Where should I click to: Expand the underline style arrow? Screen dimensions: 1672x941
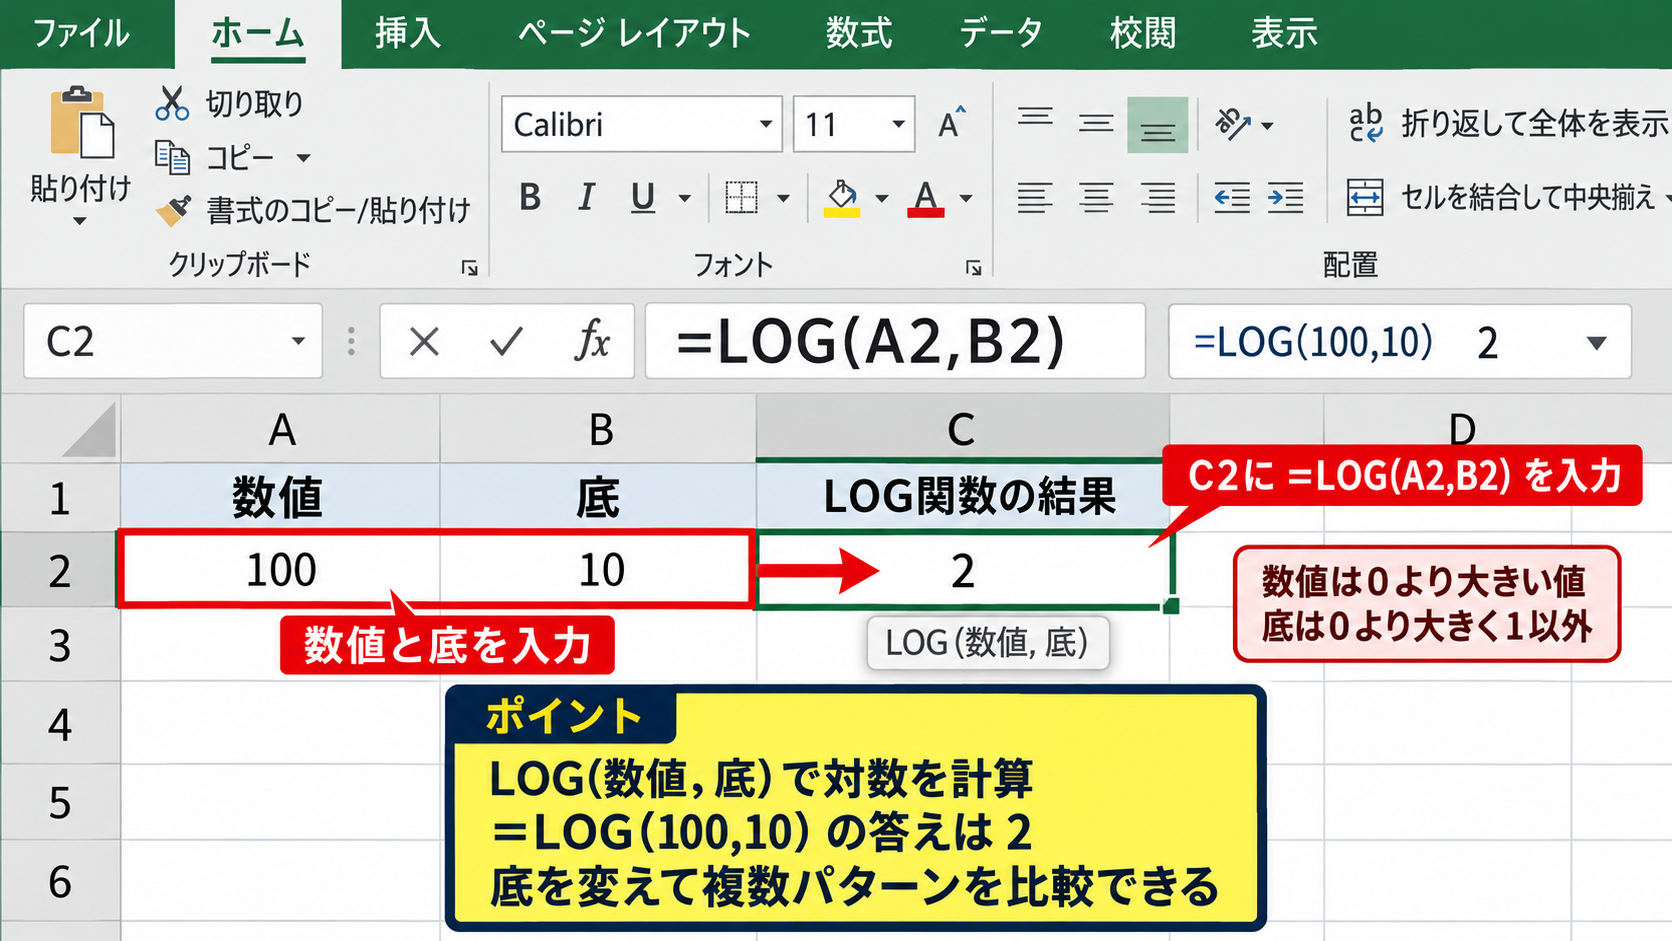tap(684, 198)
